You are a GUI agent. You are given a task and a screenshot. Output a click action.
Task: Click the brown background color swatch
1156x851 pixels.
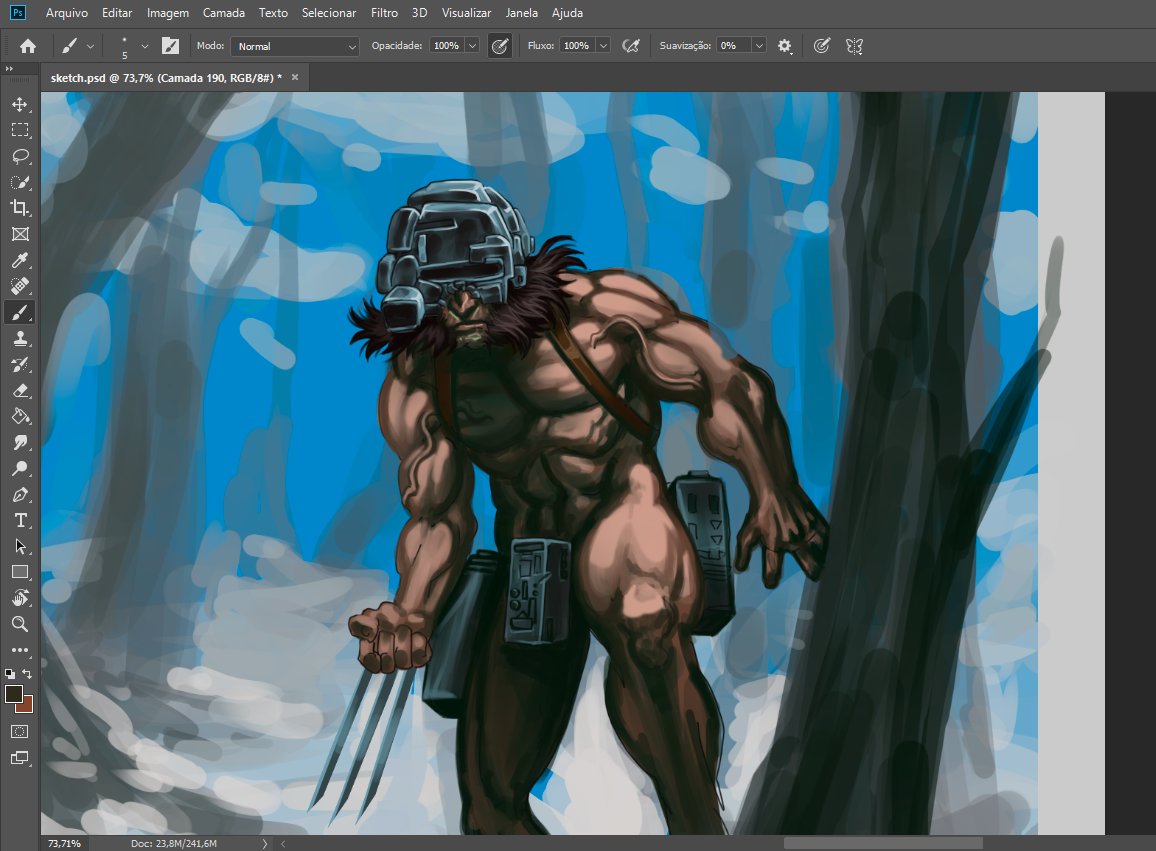click(27, 706)
